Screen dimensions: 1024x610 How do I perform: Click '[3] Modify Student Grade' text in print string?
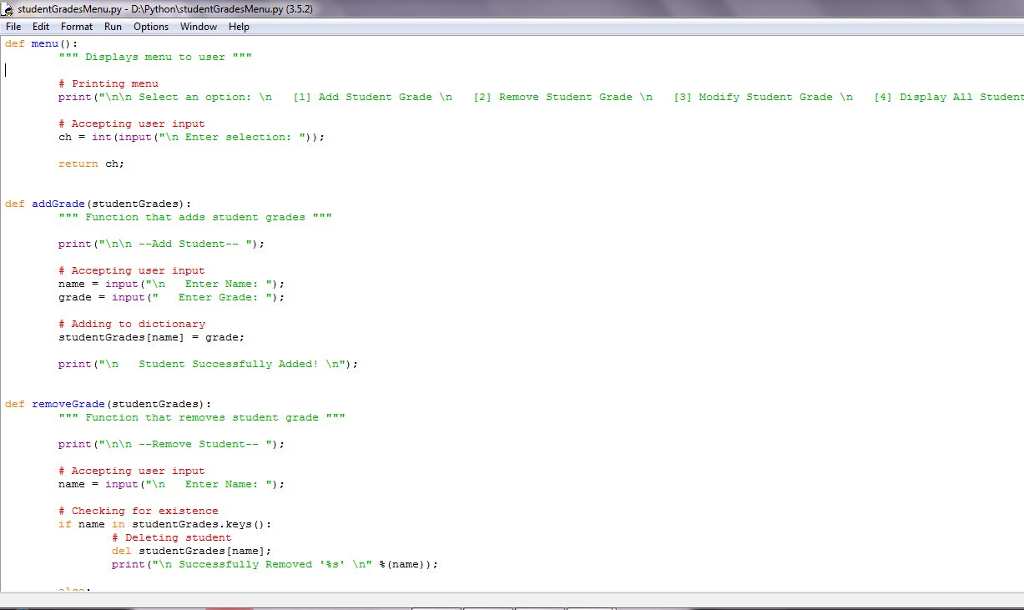pos(753,97)
